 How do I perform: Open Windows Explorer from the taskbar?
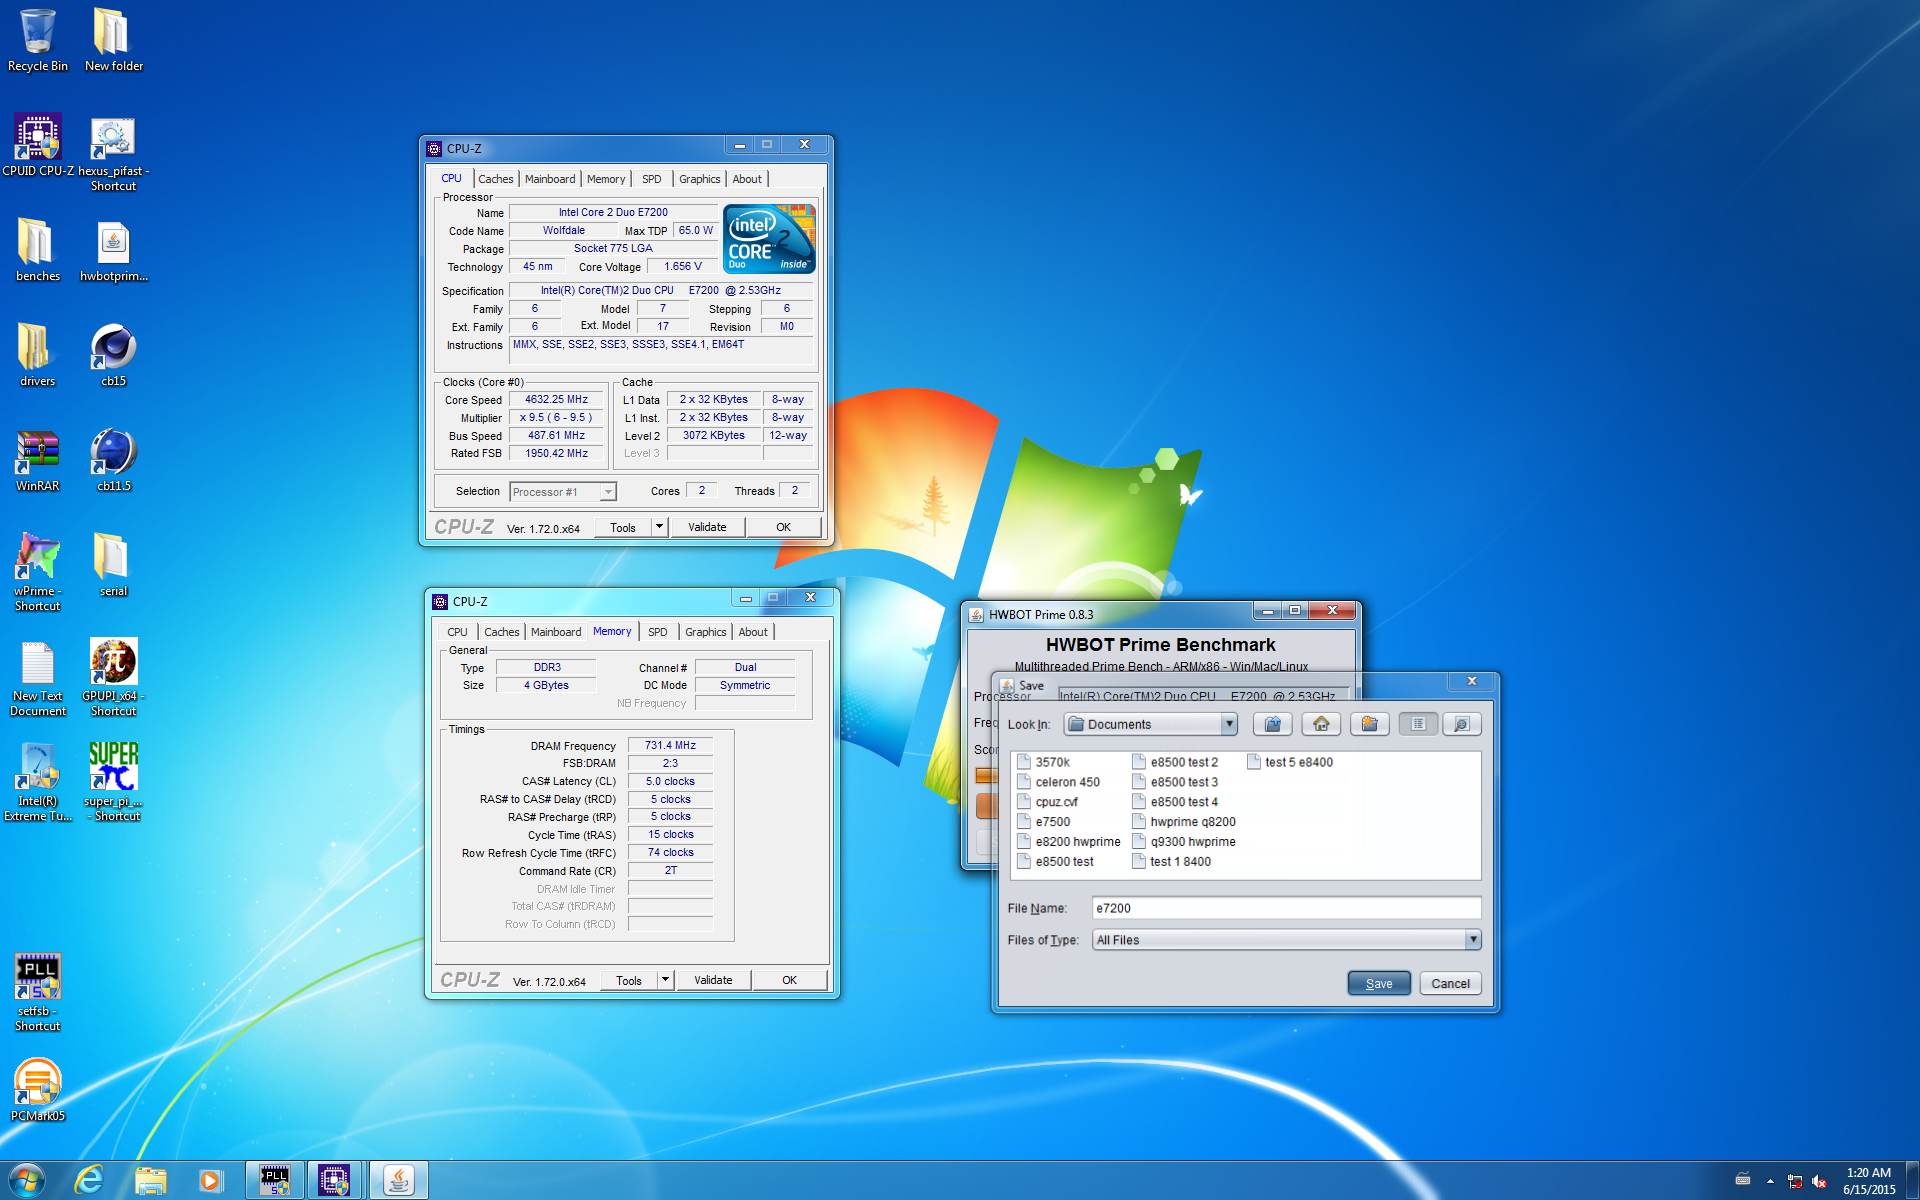150,1180
